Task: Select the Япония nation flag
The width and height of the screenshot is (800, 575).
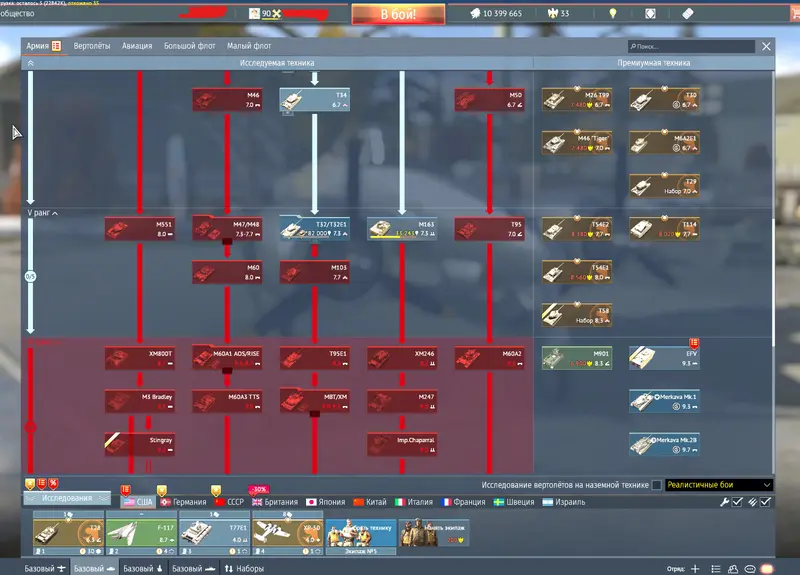Action: [324, 502]
